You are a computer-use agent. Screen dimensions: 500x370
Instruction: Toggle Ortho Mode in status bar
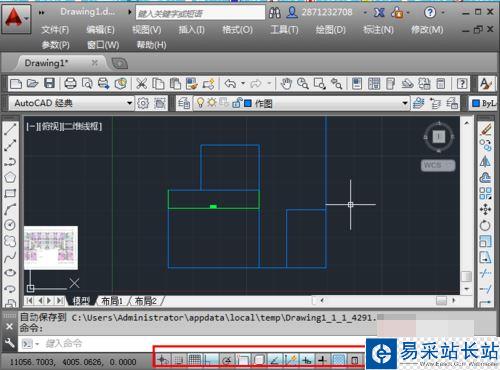(x=210, y=360)
